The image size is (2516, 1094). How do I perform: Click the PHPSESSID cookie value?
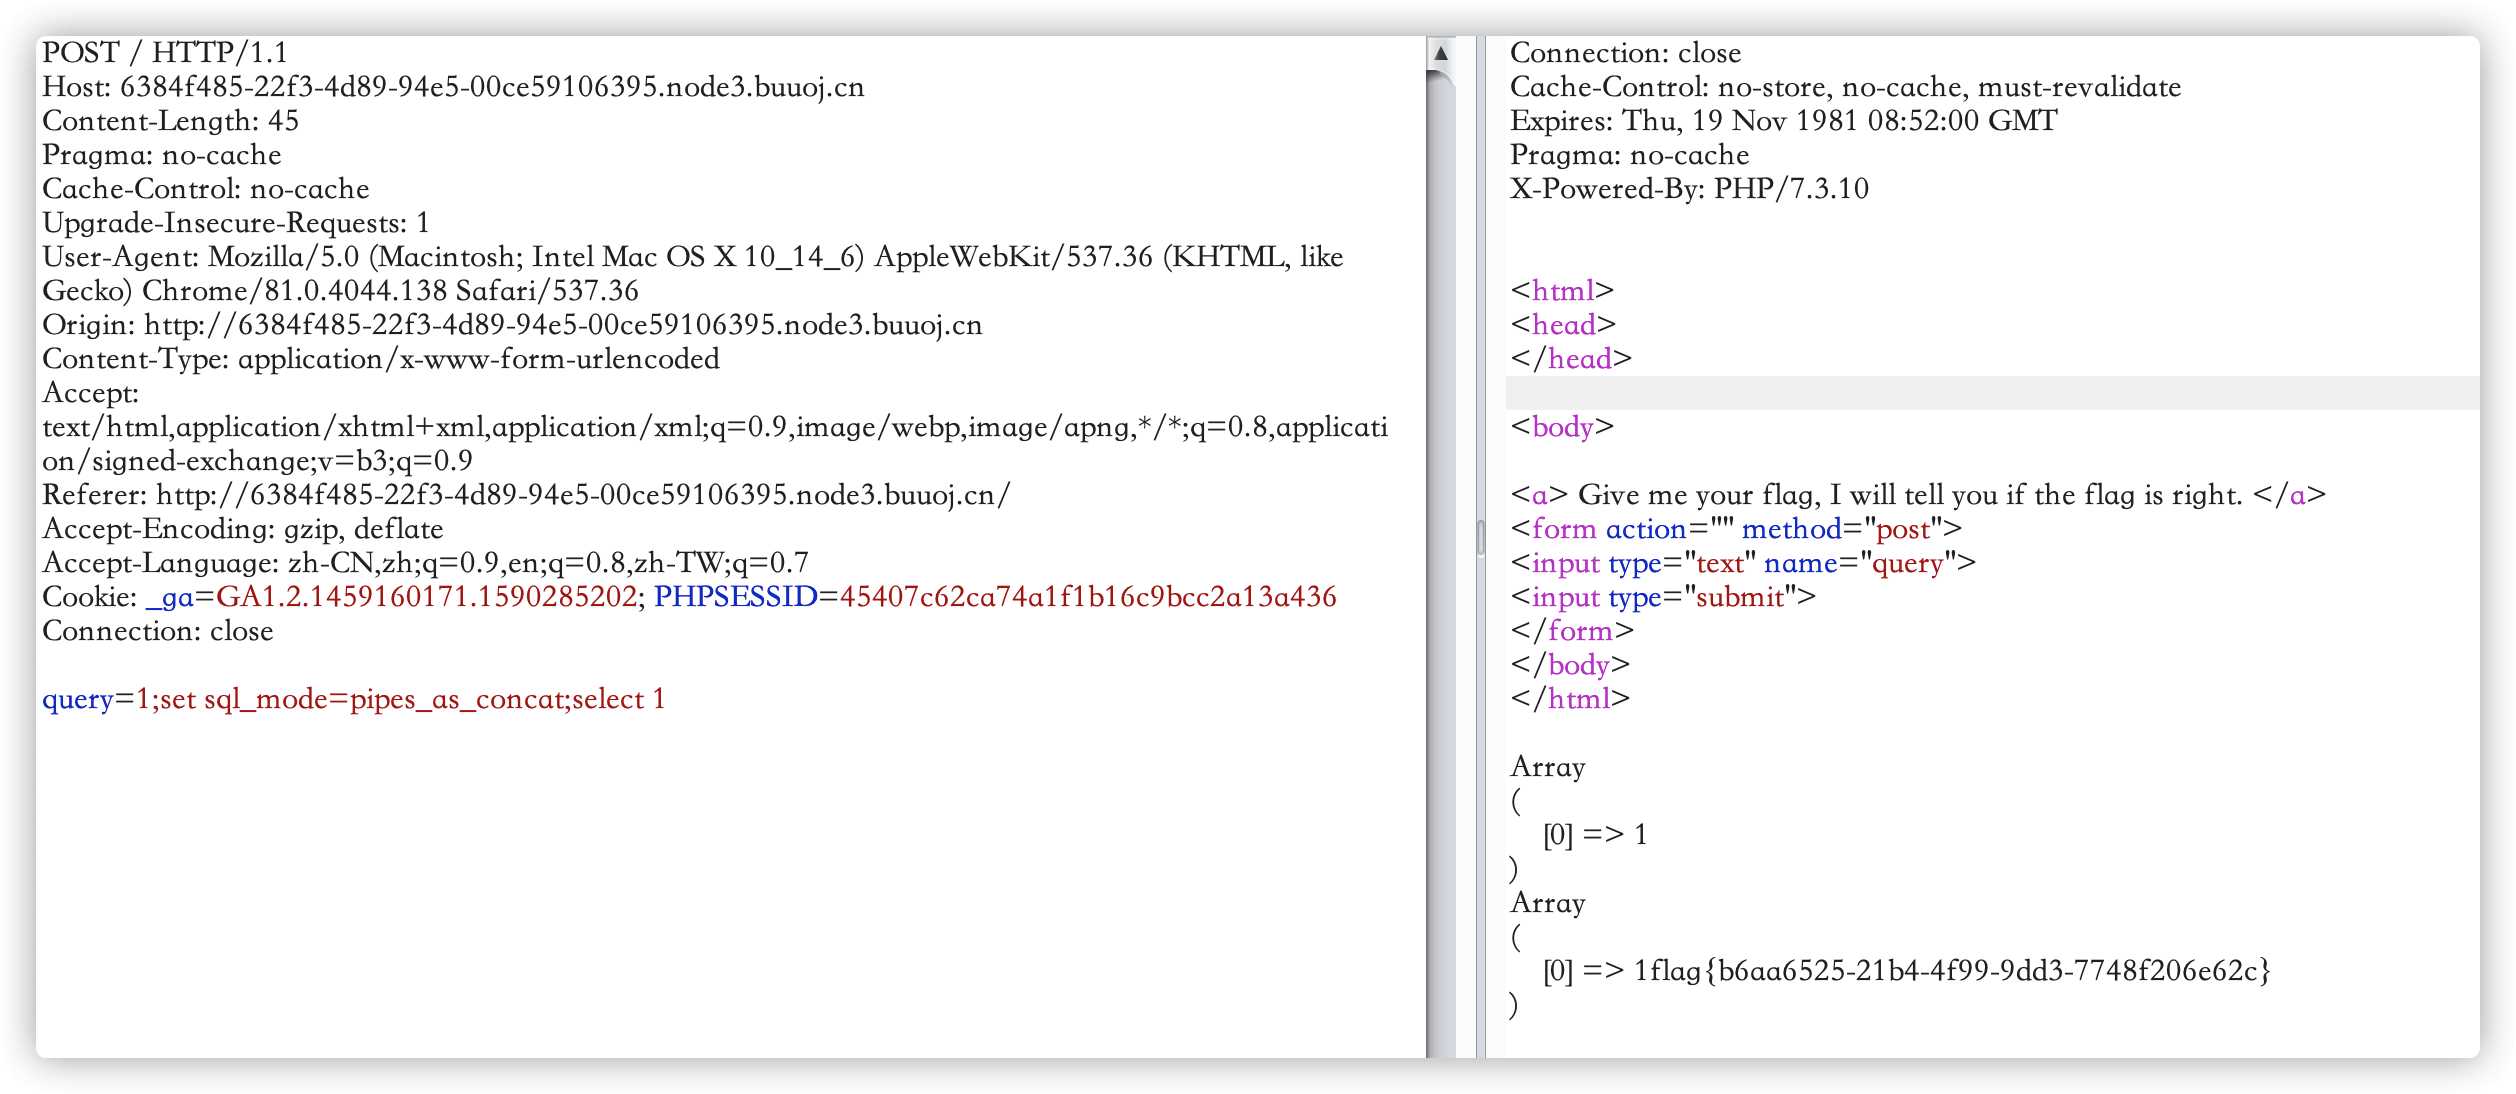point(1088,597)
